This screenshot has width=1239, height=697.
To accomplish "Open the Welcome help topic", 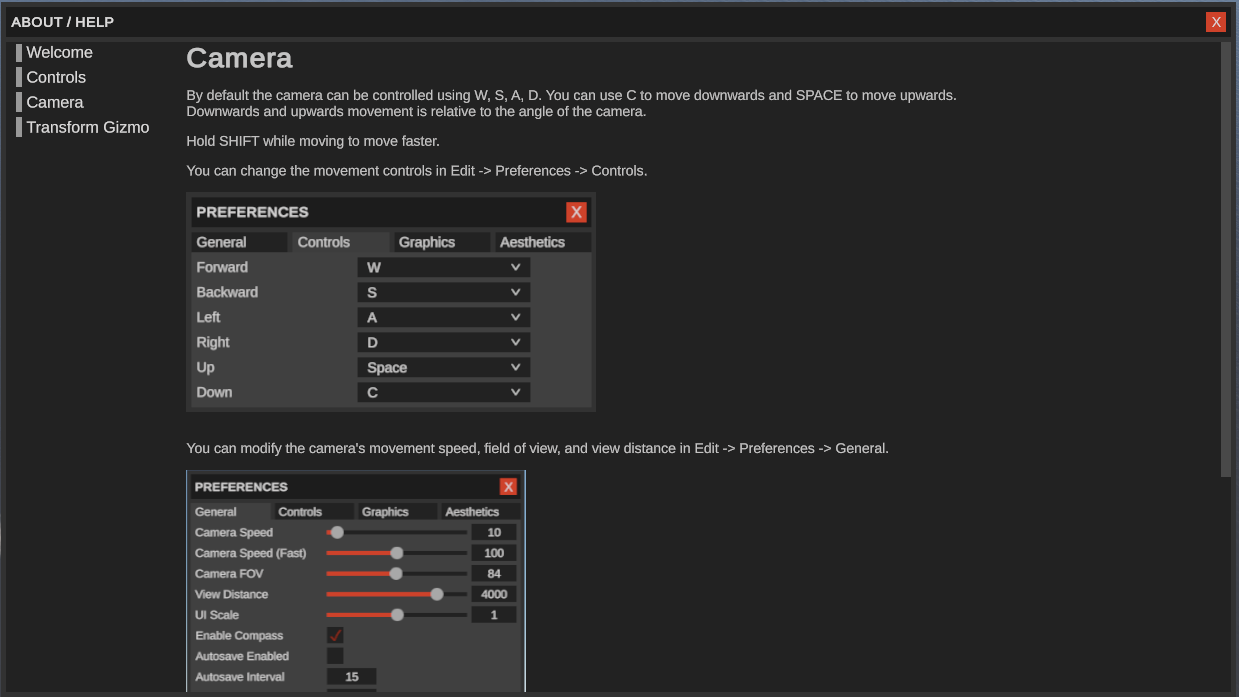I will (x=59, y=53).
